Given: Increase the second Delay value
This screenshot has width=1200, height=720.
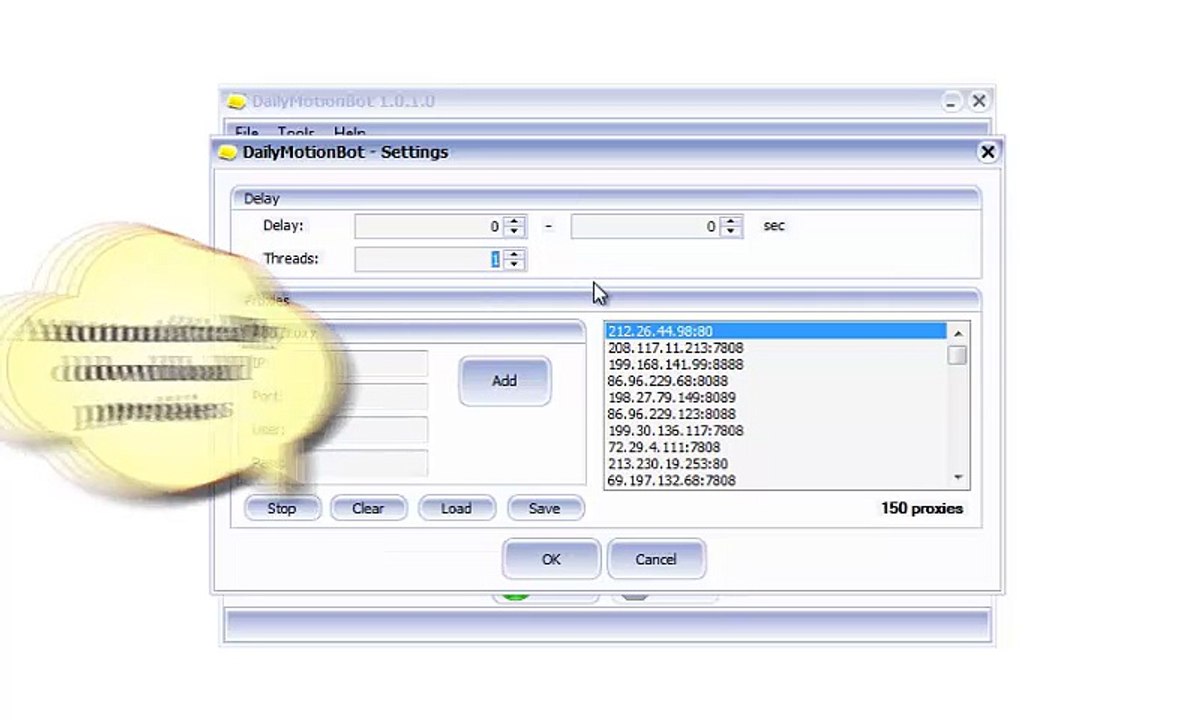Looking at the screenshot, I should (x=731, y=222).
